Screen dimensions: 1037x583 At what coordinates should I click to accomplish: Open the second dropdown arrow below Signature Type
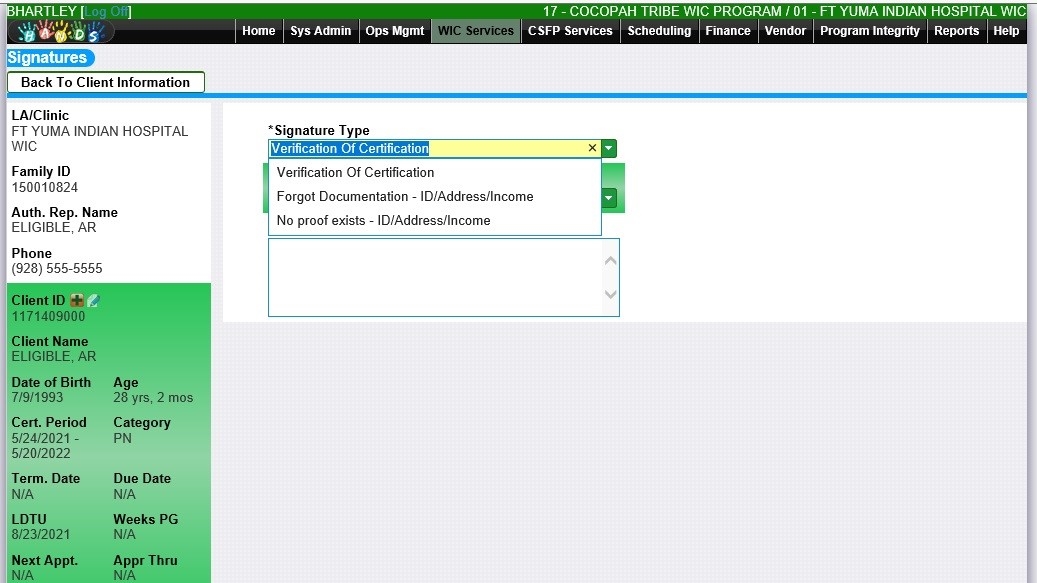pos(609,198)
